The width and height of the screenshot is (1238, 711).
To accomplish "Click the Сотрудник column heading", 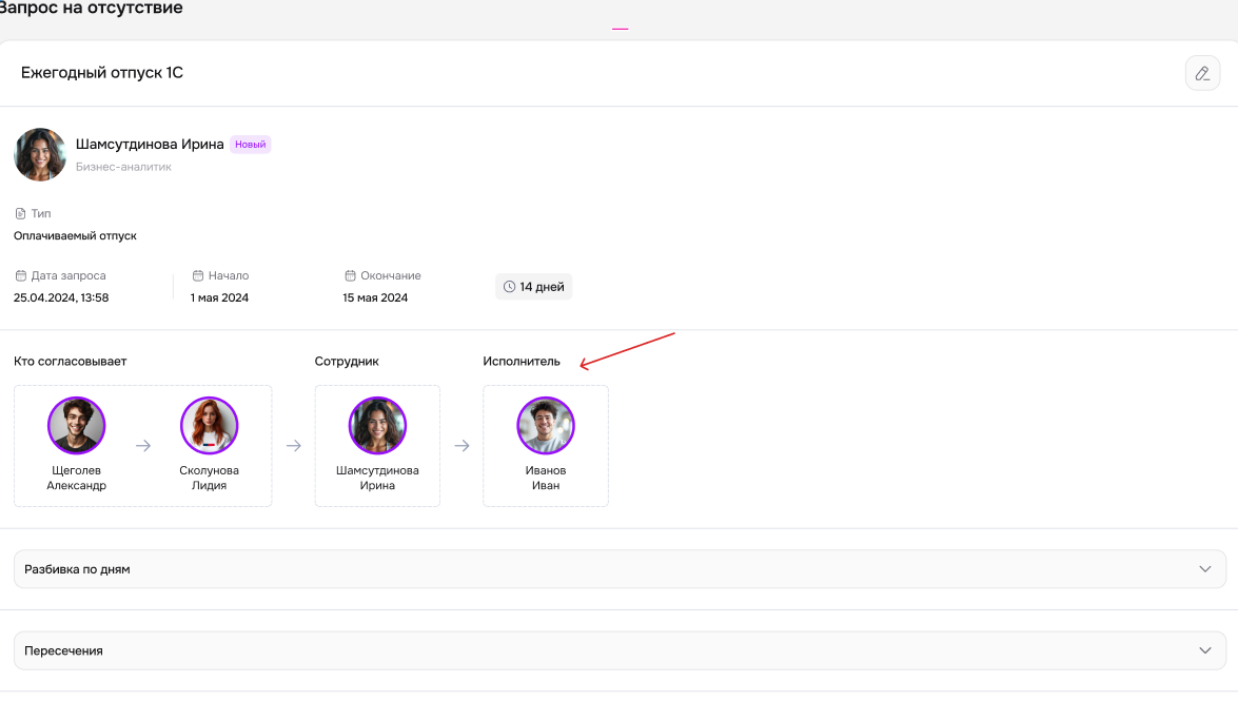I will 347,361.
